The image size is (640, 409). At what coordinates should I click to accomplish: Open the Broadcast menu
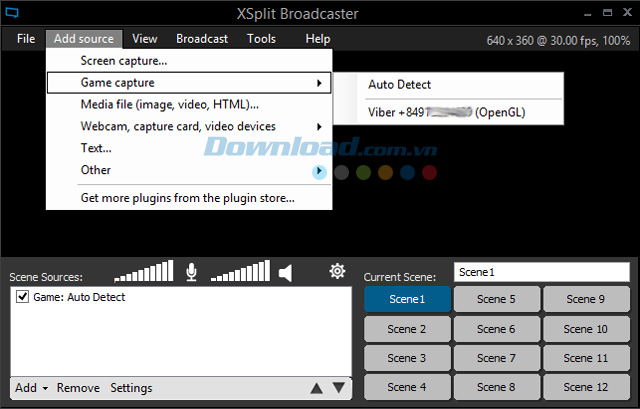coord(202,39)
